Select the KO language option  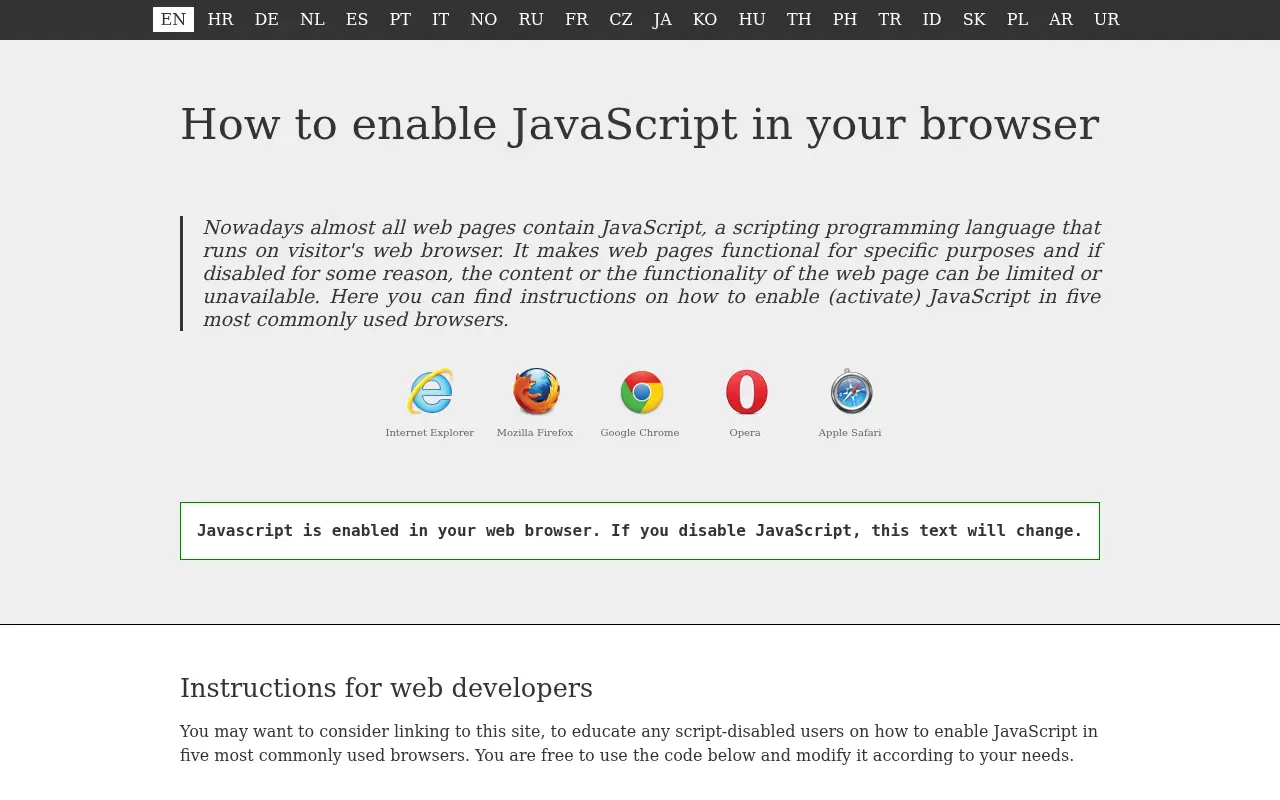(x=704, y=19)
